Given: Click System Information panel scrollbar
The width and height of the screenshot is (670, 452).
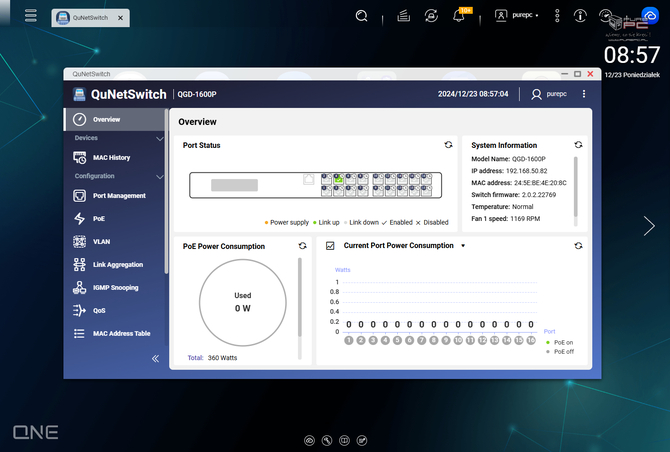Looking at the screenshot, I should (576, 187).
